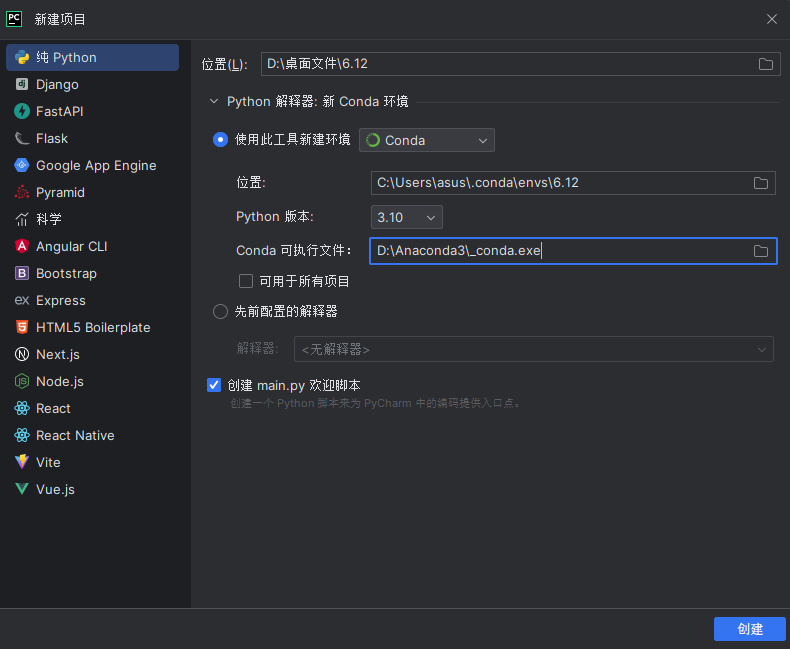Screen dimensions: 790x649
Task: Select Bootstrap project type
Action: (92, 273)
